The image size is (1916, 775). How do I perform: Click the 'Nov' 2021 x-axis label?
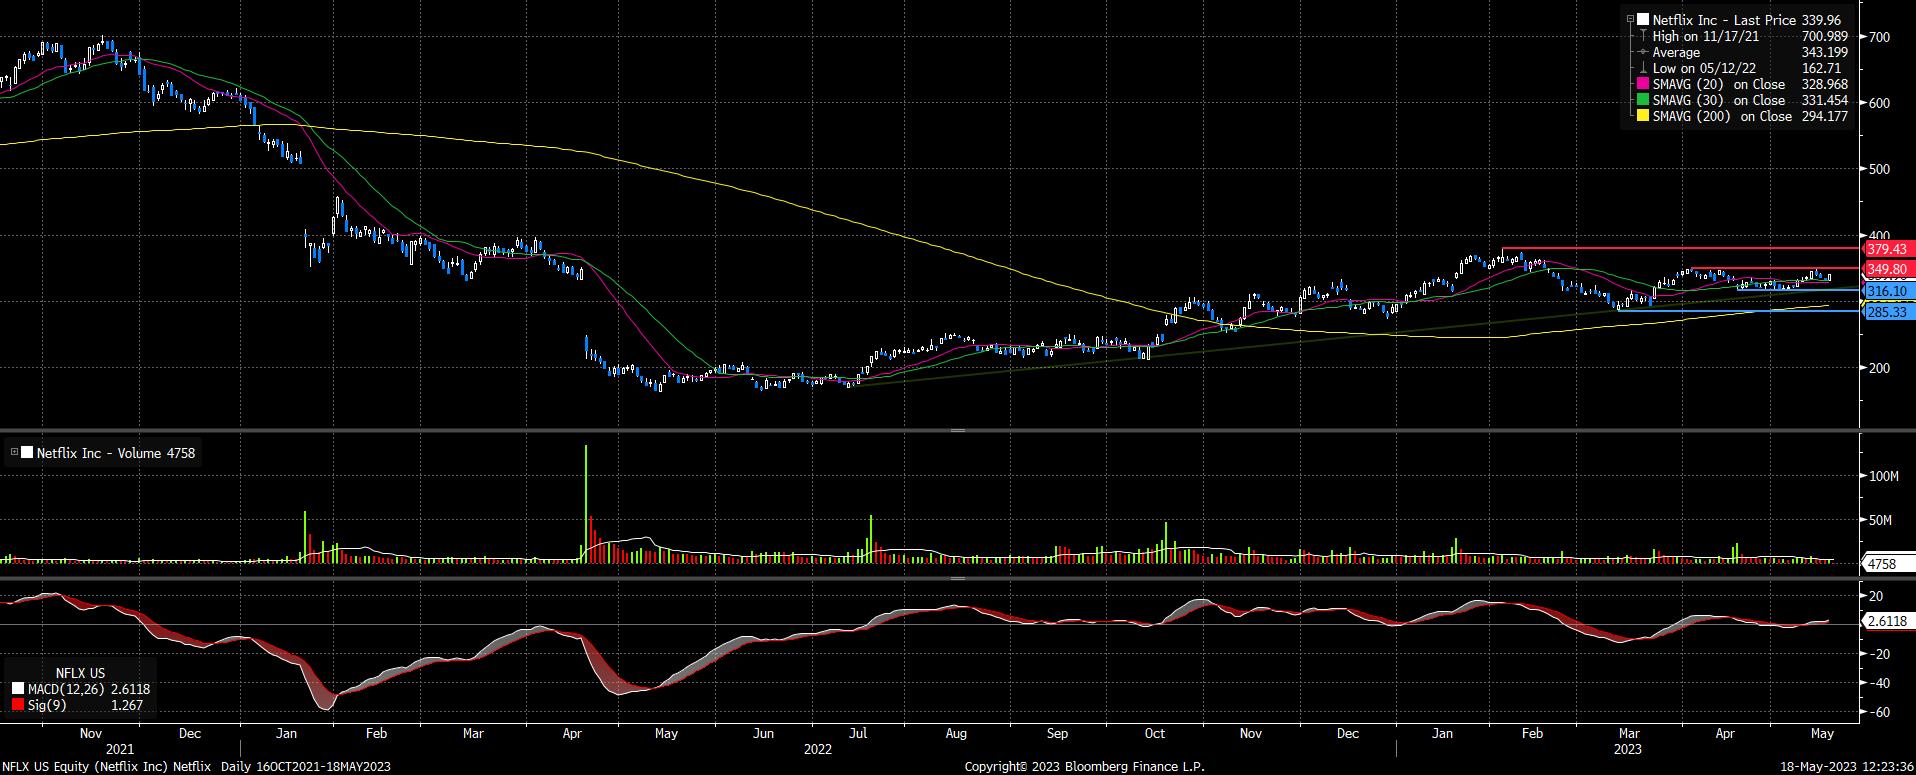[93, 733]
